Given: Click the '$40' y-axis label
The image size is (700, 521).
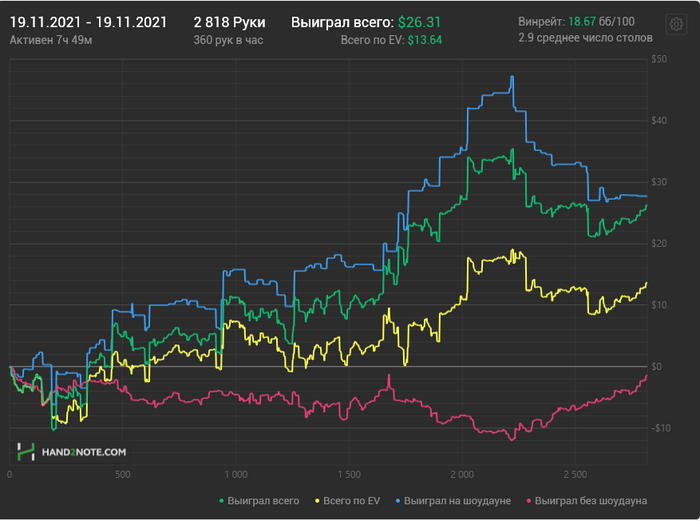Looking at the screenshot, I should (x=659, y=121).
